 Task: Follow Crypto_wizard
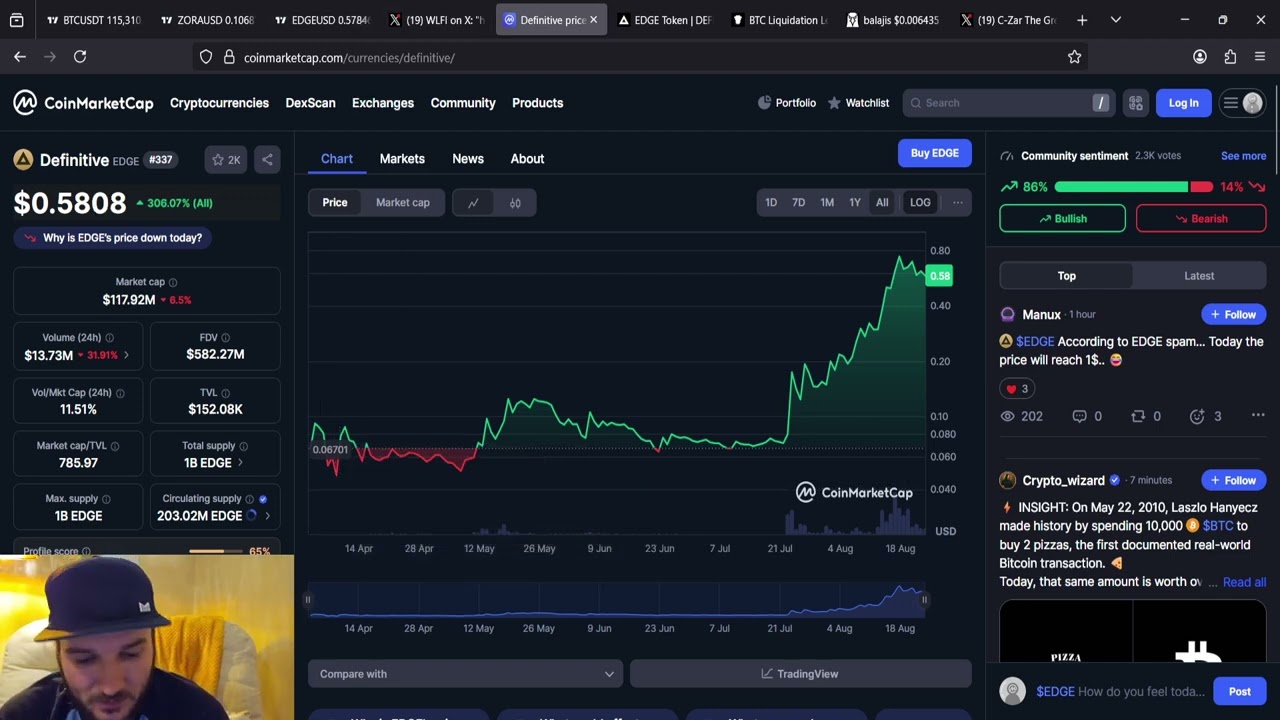click(1234, 481)
